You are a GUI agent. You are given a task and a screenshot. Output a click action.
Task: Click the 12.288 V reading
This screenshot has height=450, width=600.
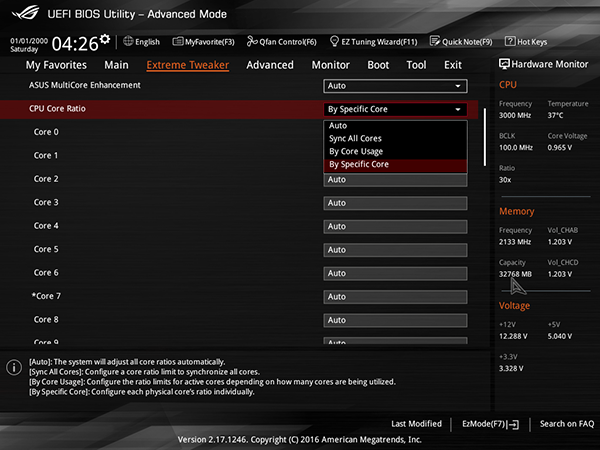[x=513, y=336]
